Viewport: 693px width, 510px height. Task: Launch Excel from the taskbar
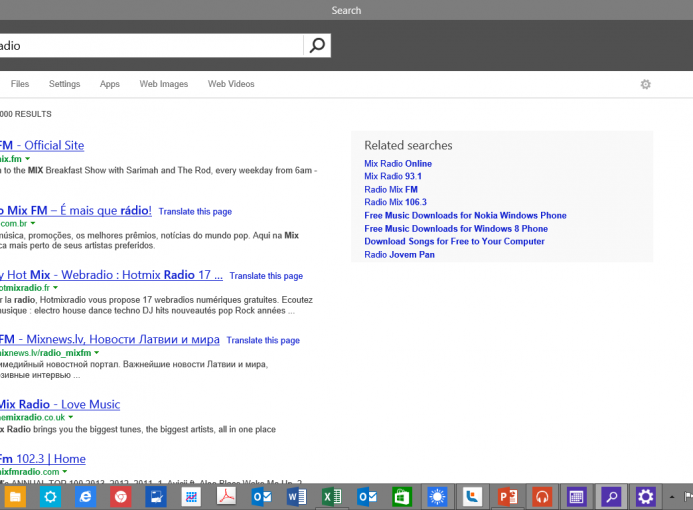pyautogui.click(x=331, y=496)
